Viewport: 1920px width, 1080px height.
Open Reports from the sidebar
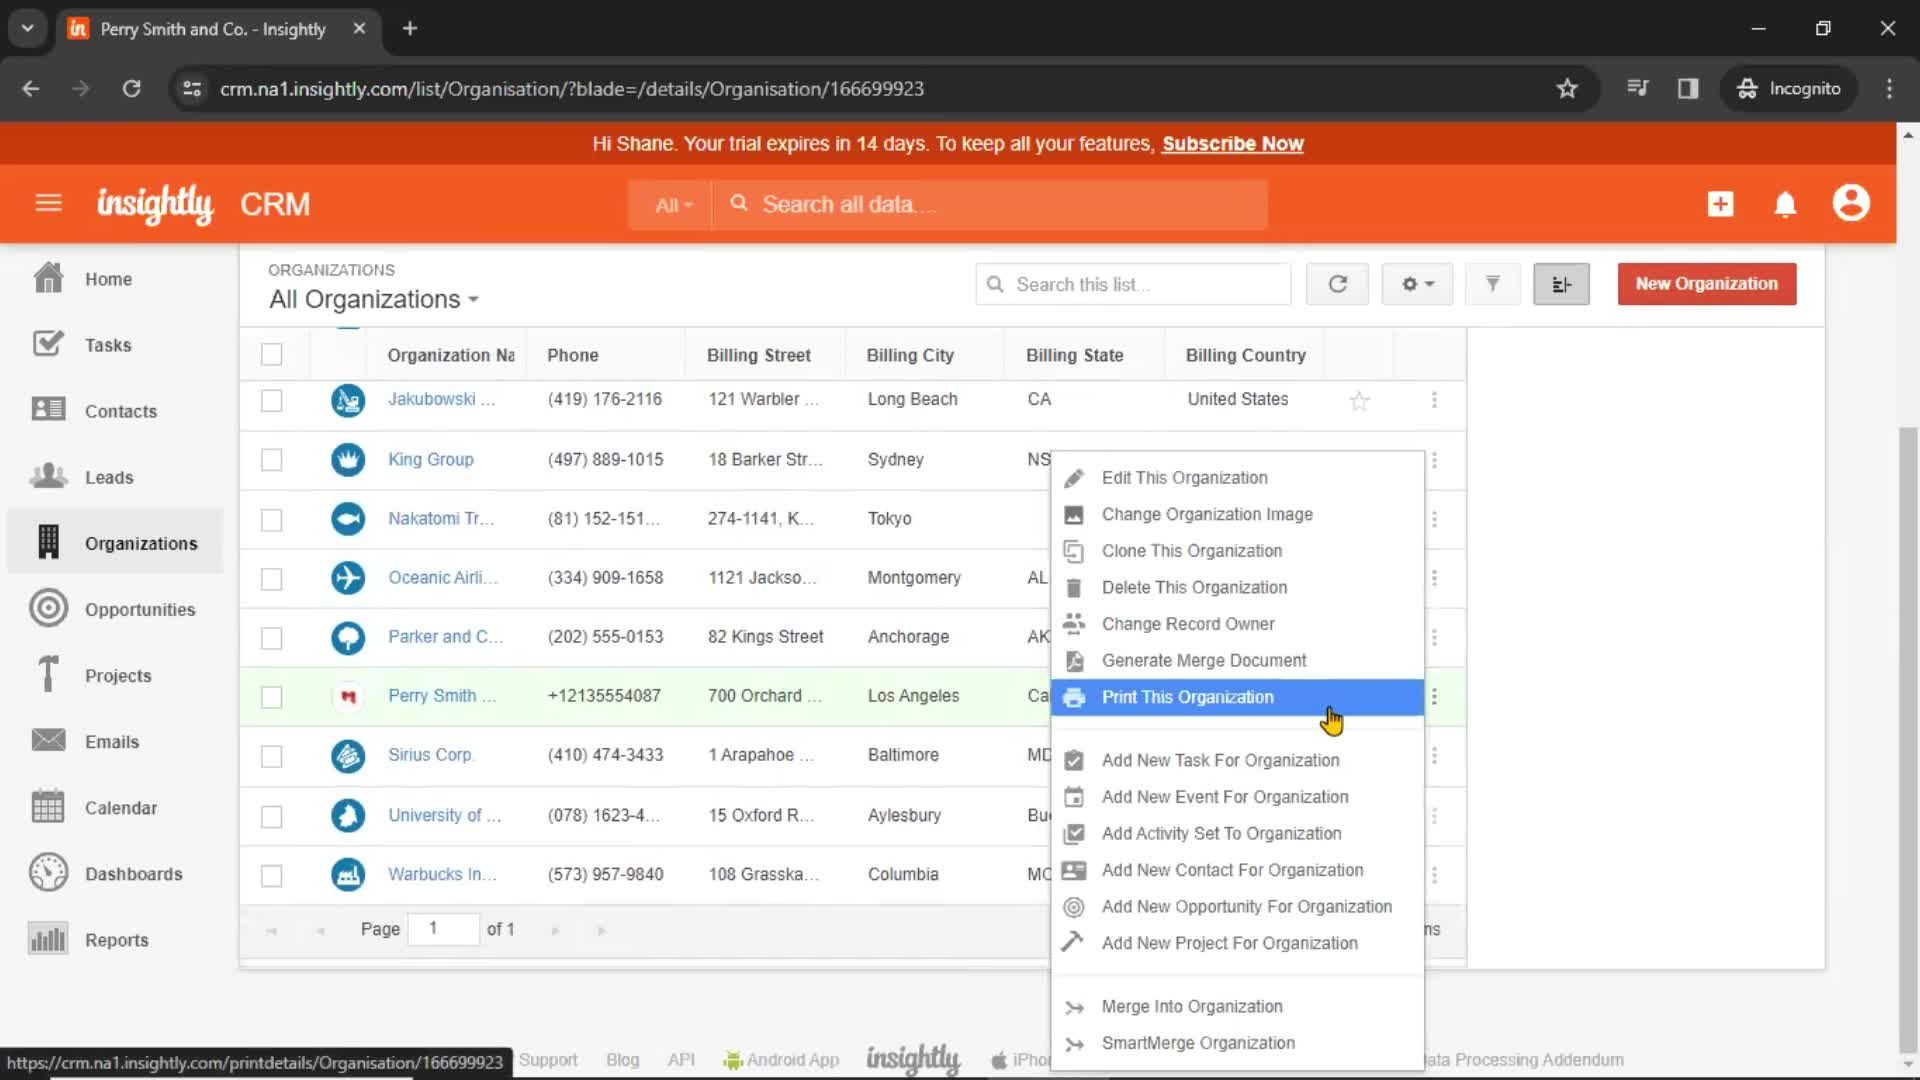coord(116,939)
